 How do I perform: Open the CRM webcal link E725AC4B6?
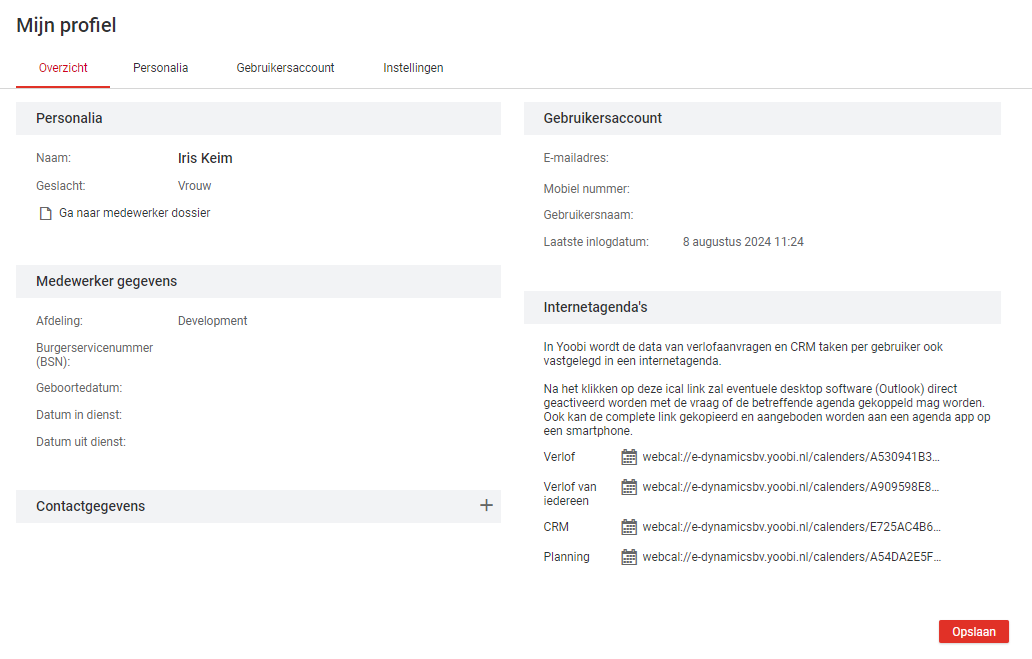coord(792,527)
